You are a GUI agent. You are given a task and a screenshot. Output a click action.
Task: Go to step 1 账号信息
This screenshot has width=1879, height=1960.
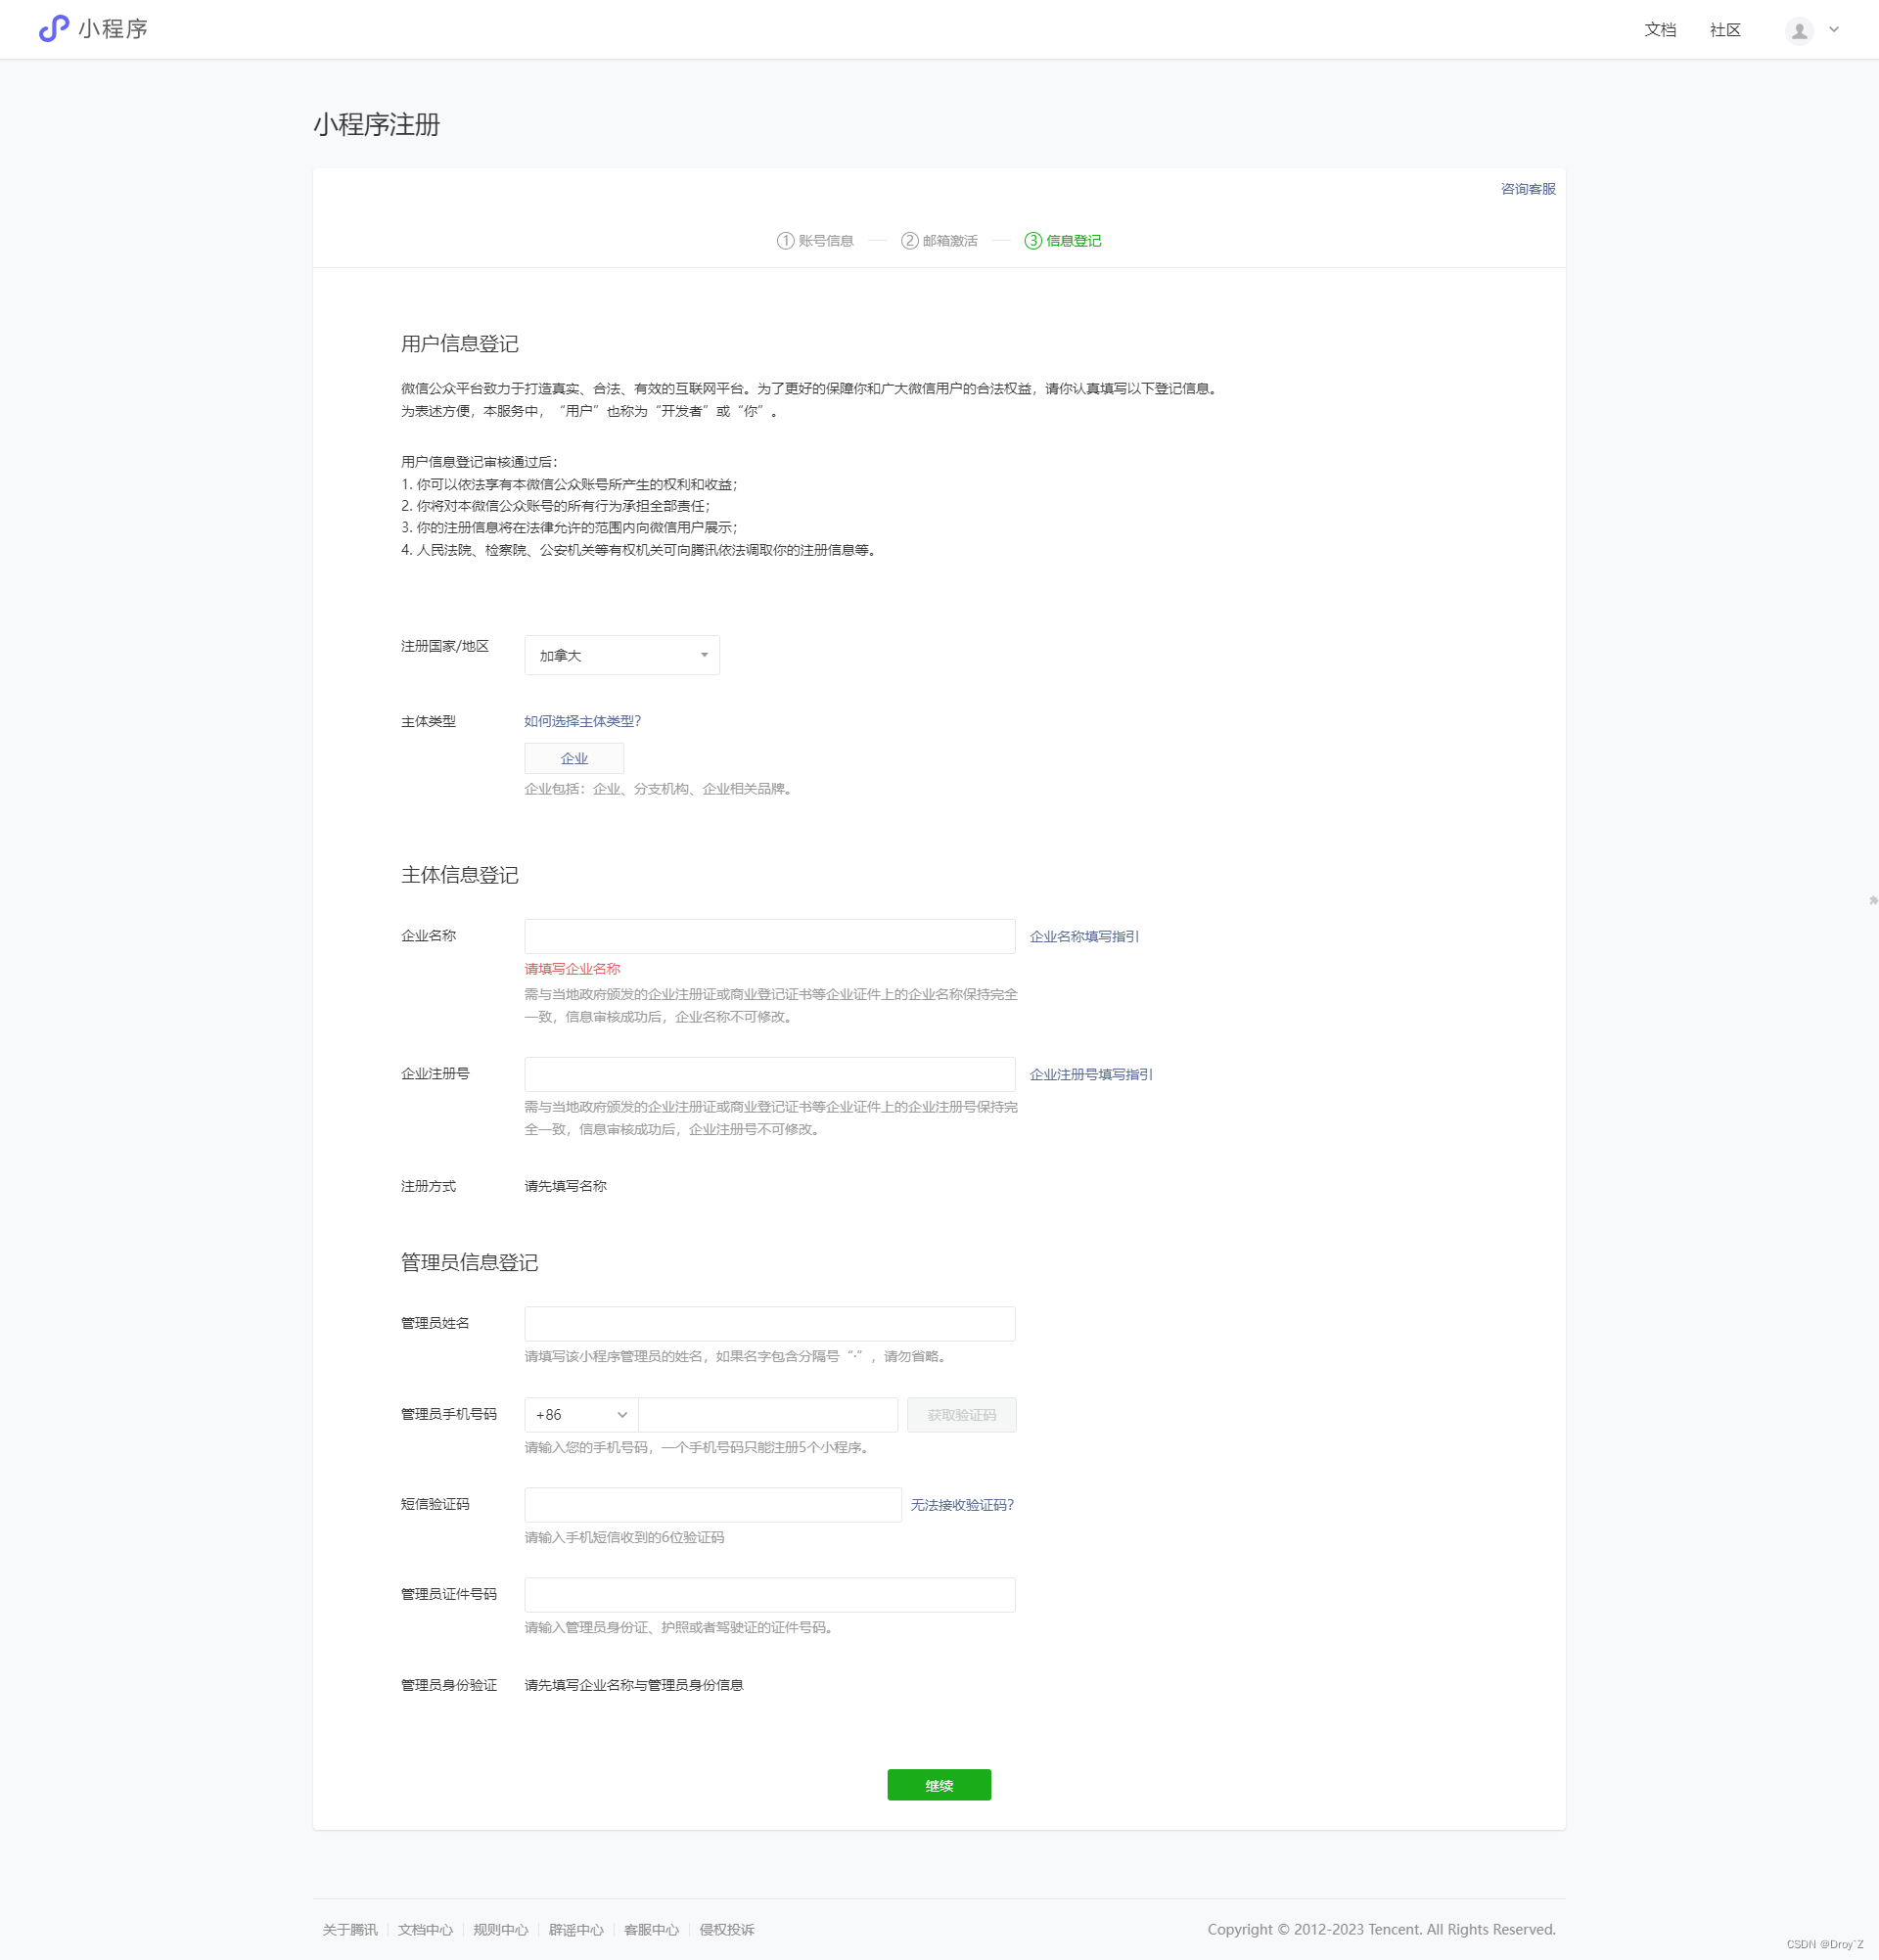[815, 241]
